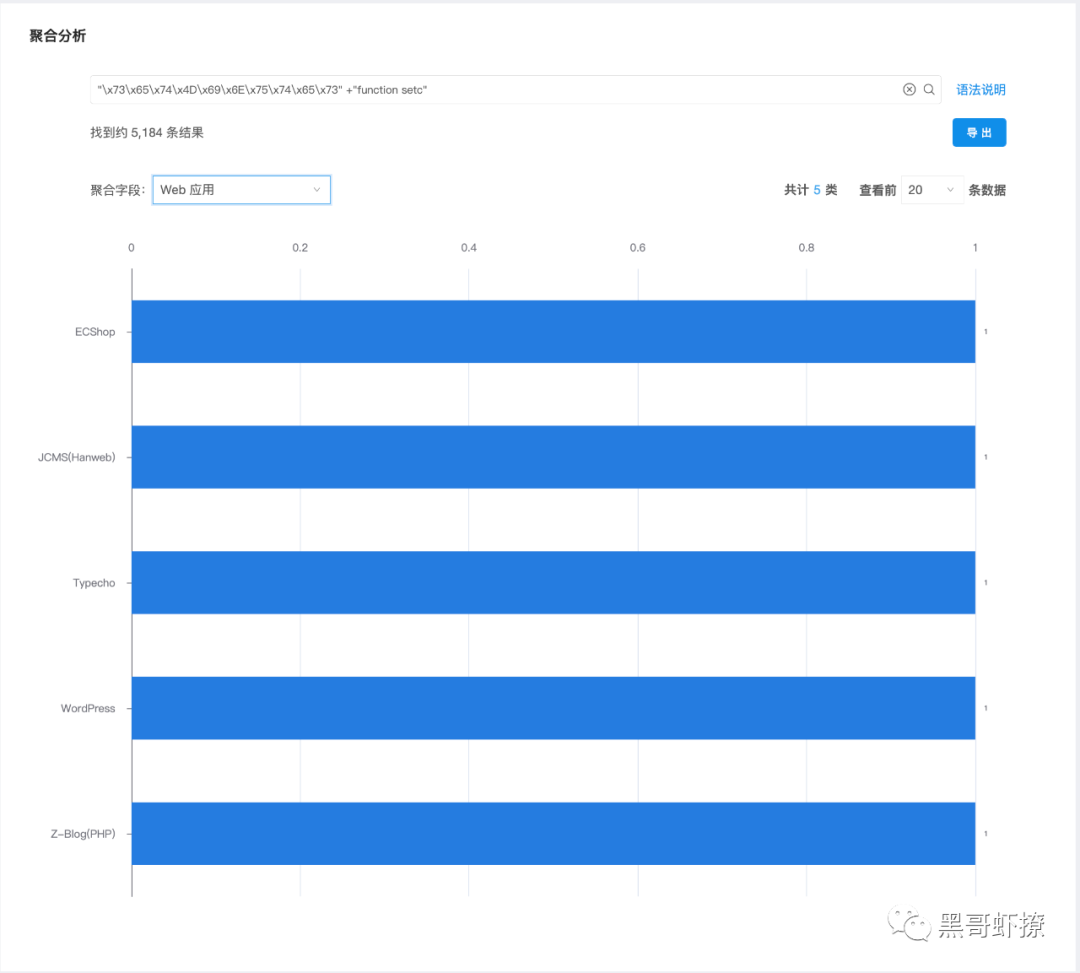Click the 导出 export button

(x=979, y=132)
